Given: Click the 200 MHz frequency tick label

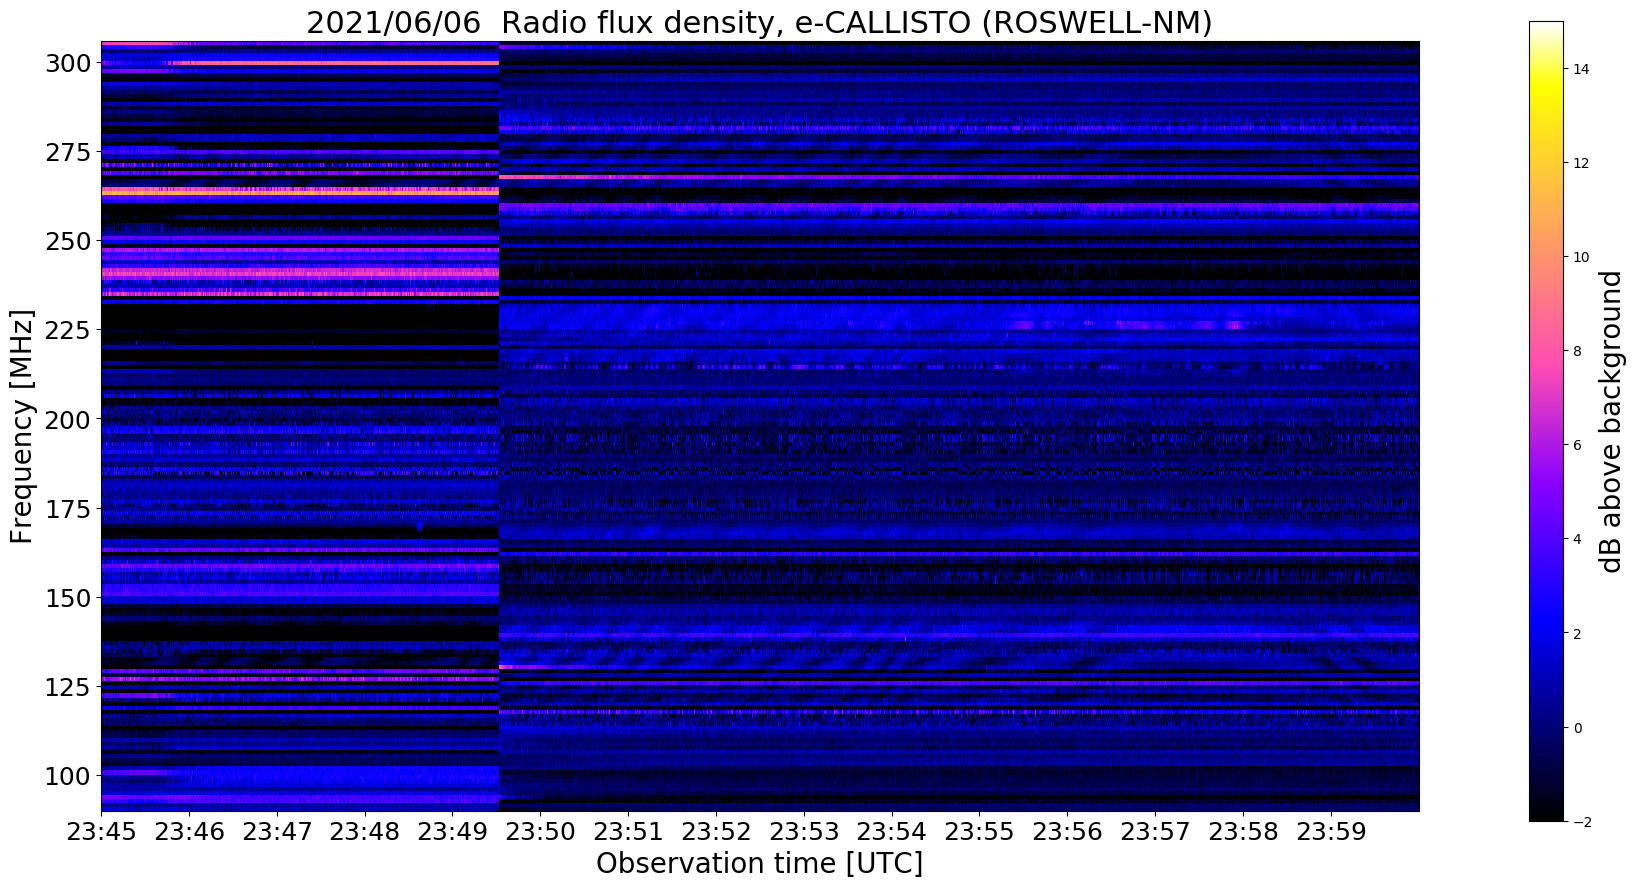Looking at the screenshot, I should [67, 420].
